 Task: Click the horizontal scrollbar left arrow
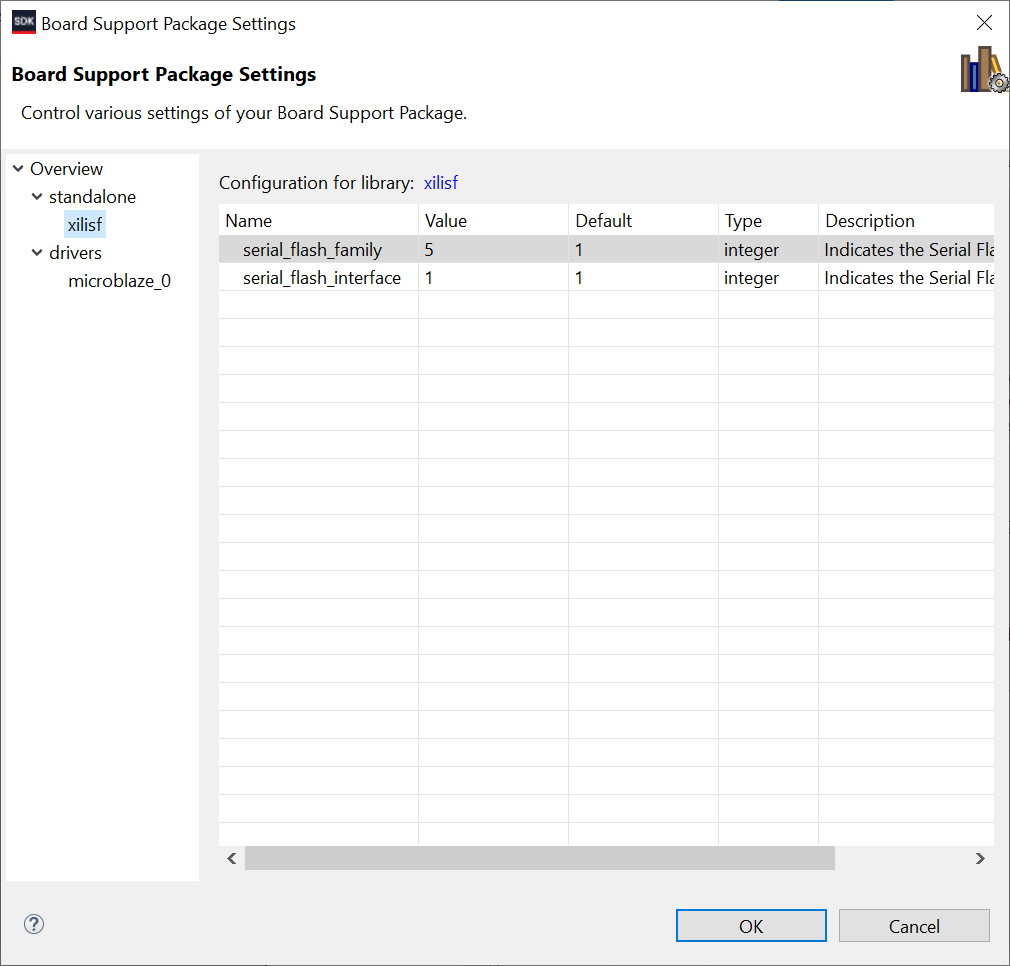click(x=232, y=858)
